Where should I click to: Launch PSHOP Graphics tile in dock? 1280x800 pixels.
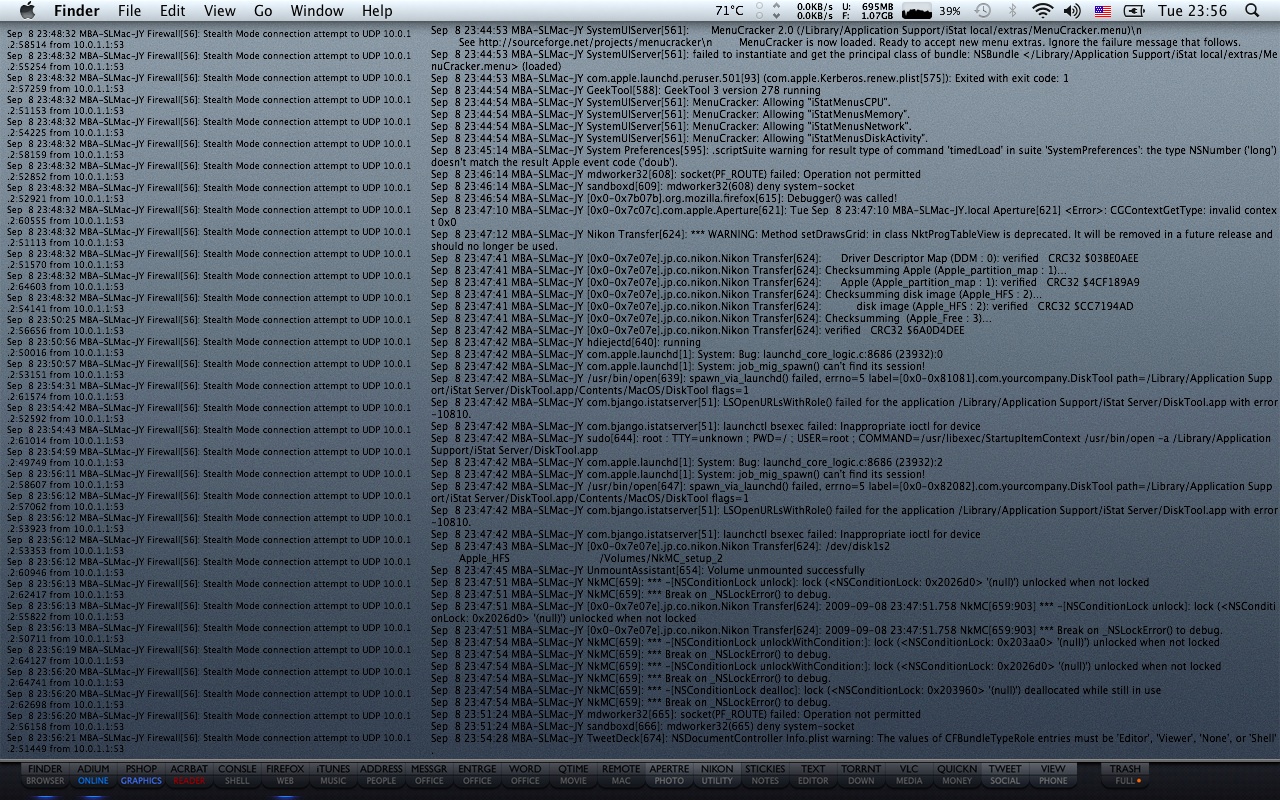tap(141, 775)
